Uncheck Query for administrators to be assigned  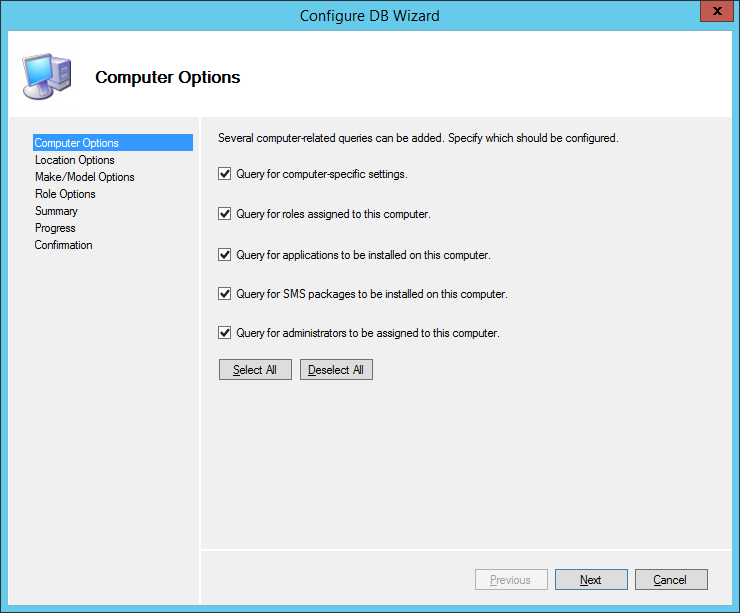225,333
